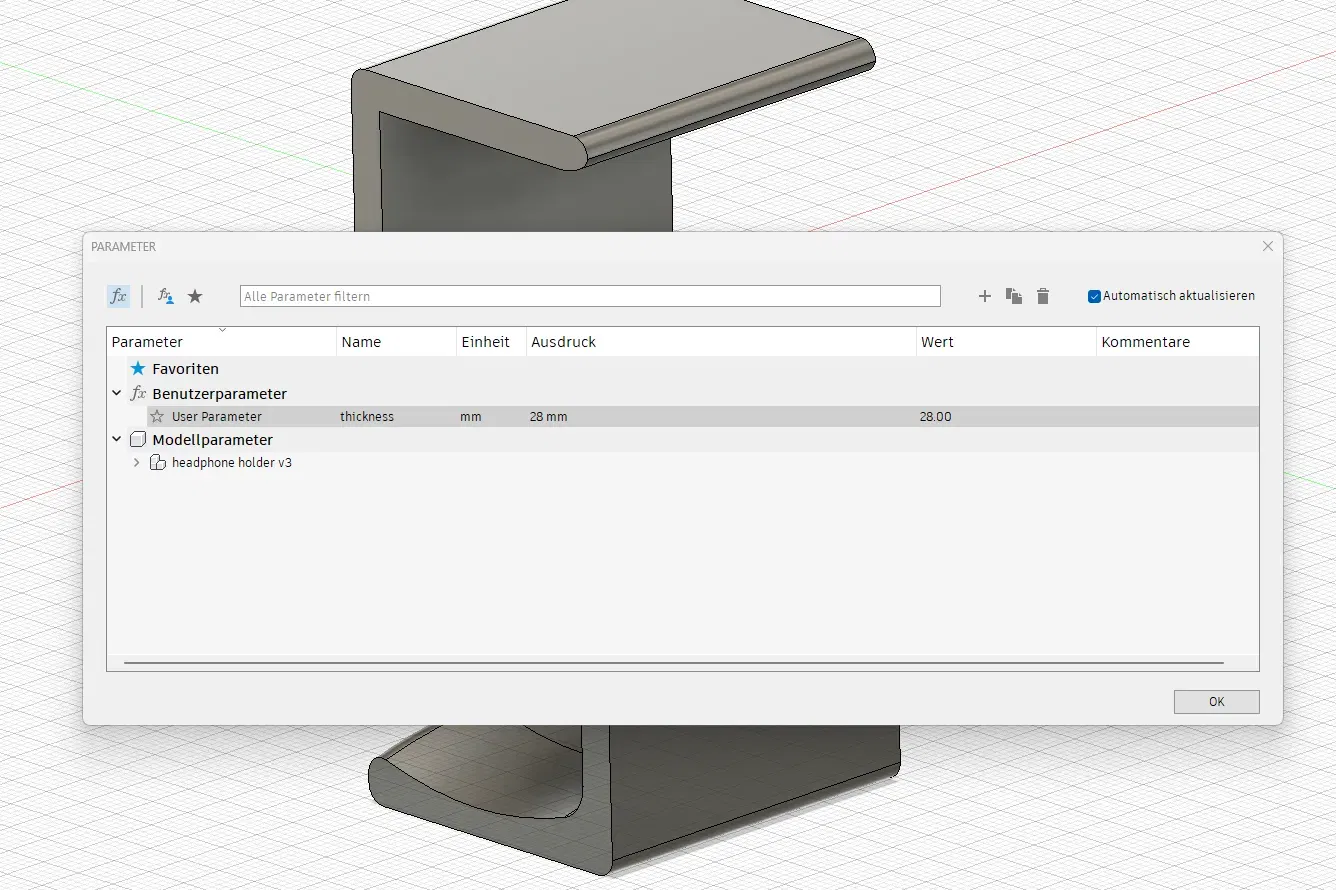Click the Modellparameter box icon
1336x890 pixels.
138,439
